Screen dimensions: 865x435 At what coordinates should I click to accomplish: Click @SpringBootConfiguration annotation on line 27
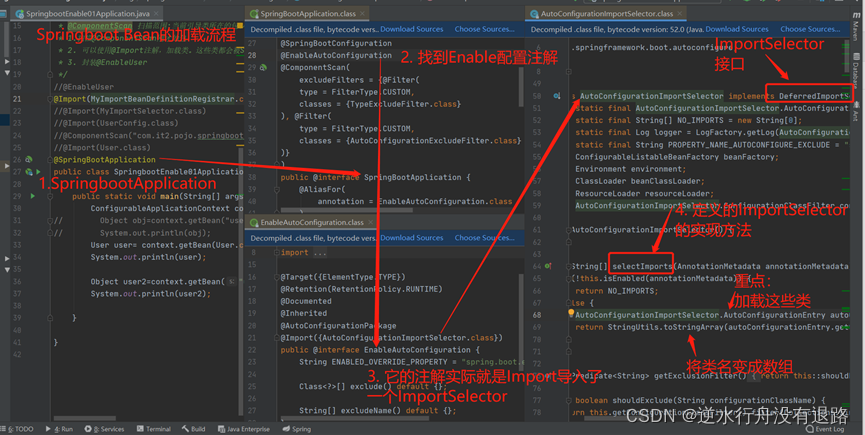(336, 43)
